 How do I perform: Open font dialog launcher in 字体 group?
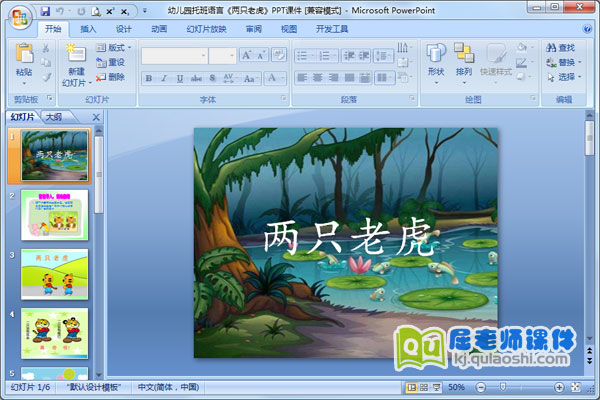click(x=284, y=98)
